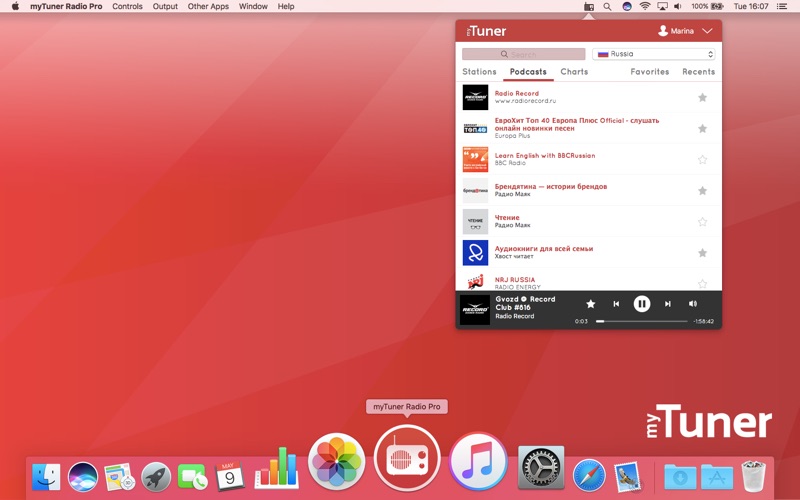800x500 pixels.
Task: Click the Europa Plus Топ 40 artwork
Action: pos(475,128)
